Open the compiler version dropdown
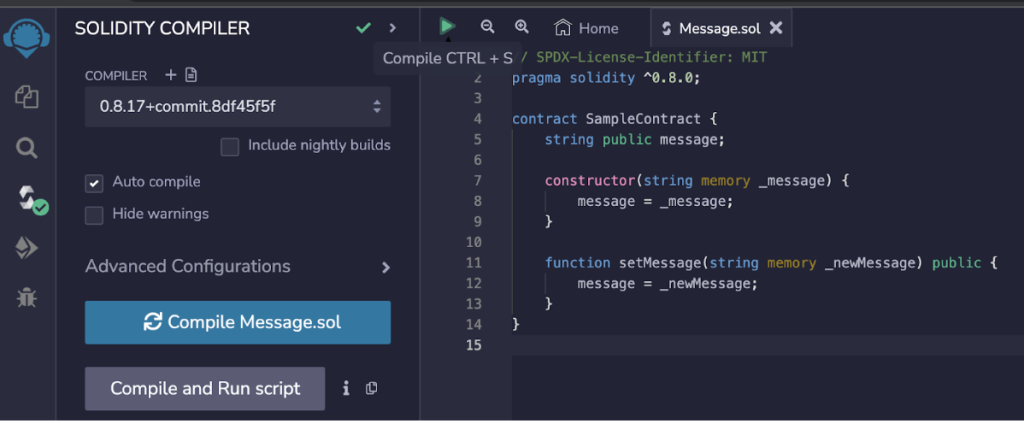Screen dimensions: 1024x421 tap(237, 106)
